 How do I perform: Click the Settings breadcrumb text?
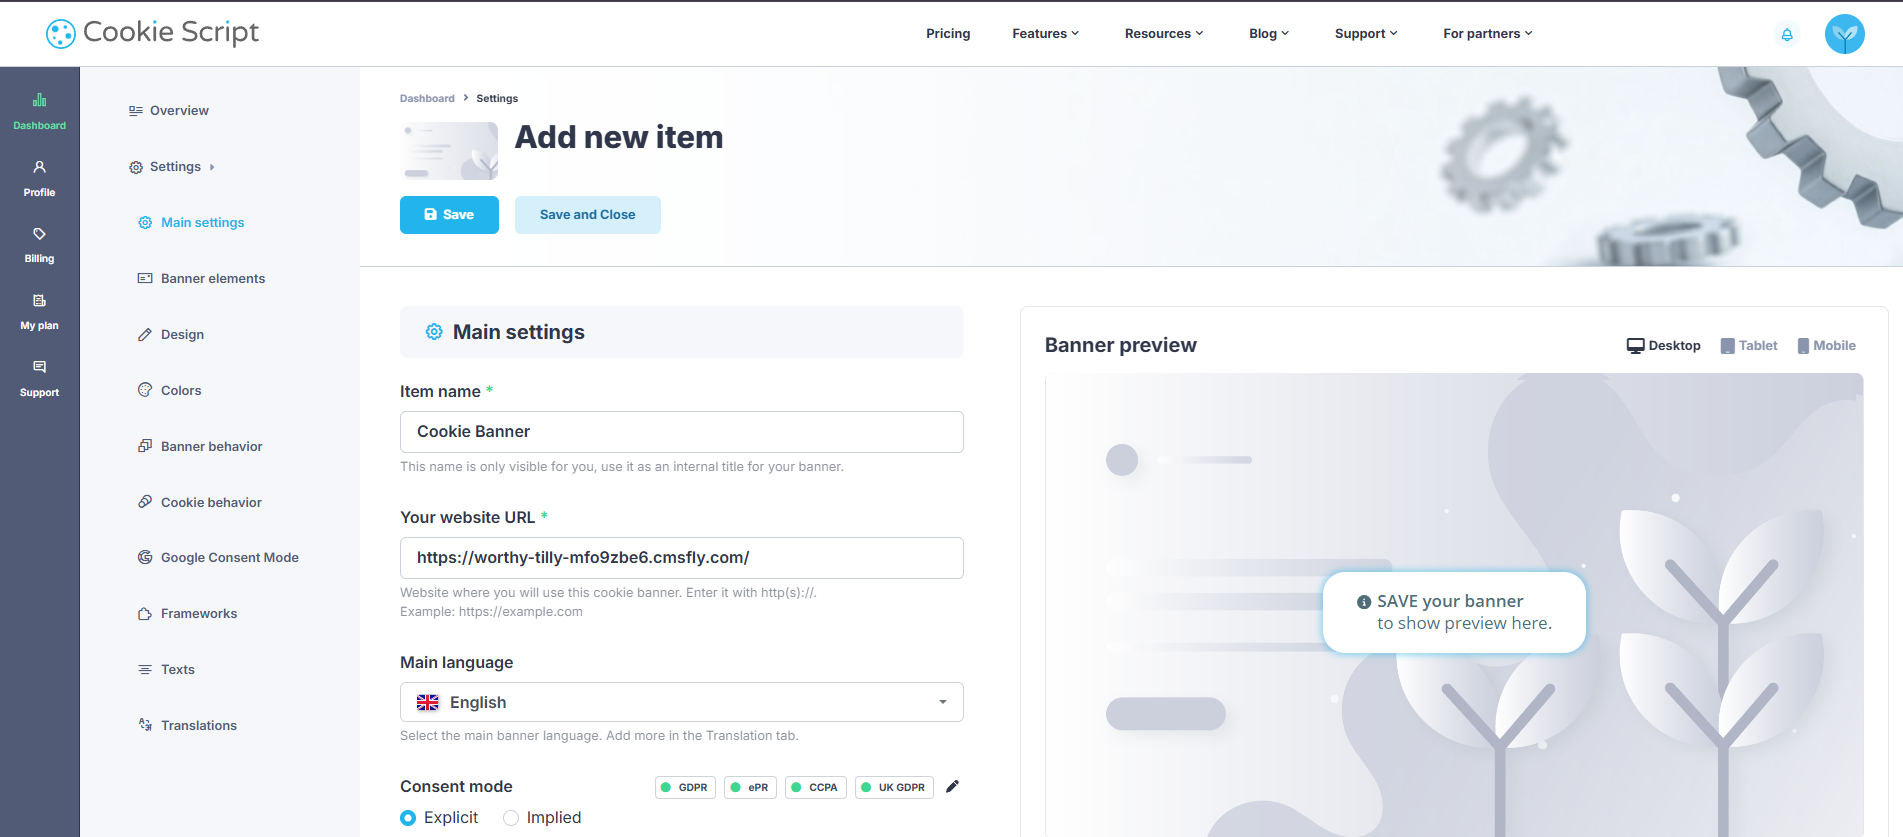pyautogui.click(x=497, y=98)
